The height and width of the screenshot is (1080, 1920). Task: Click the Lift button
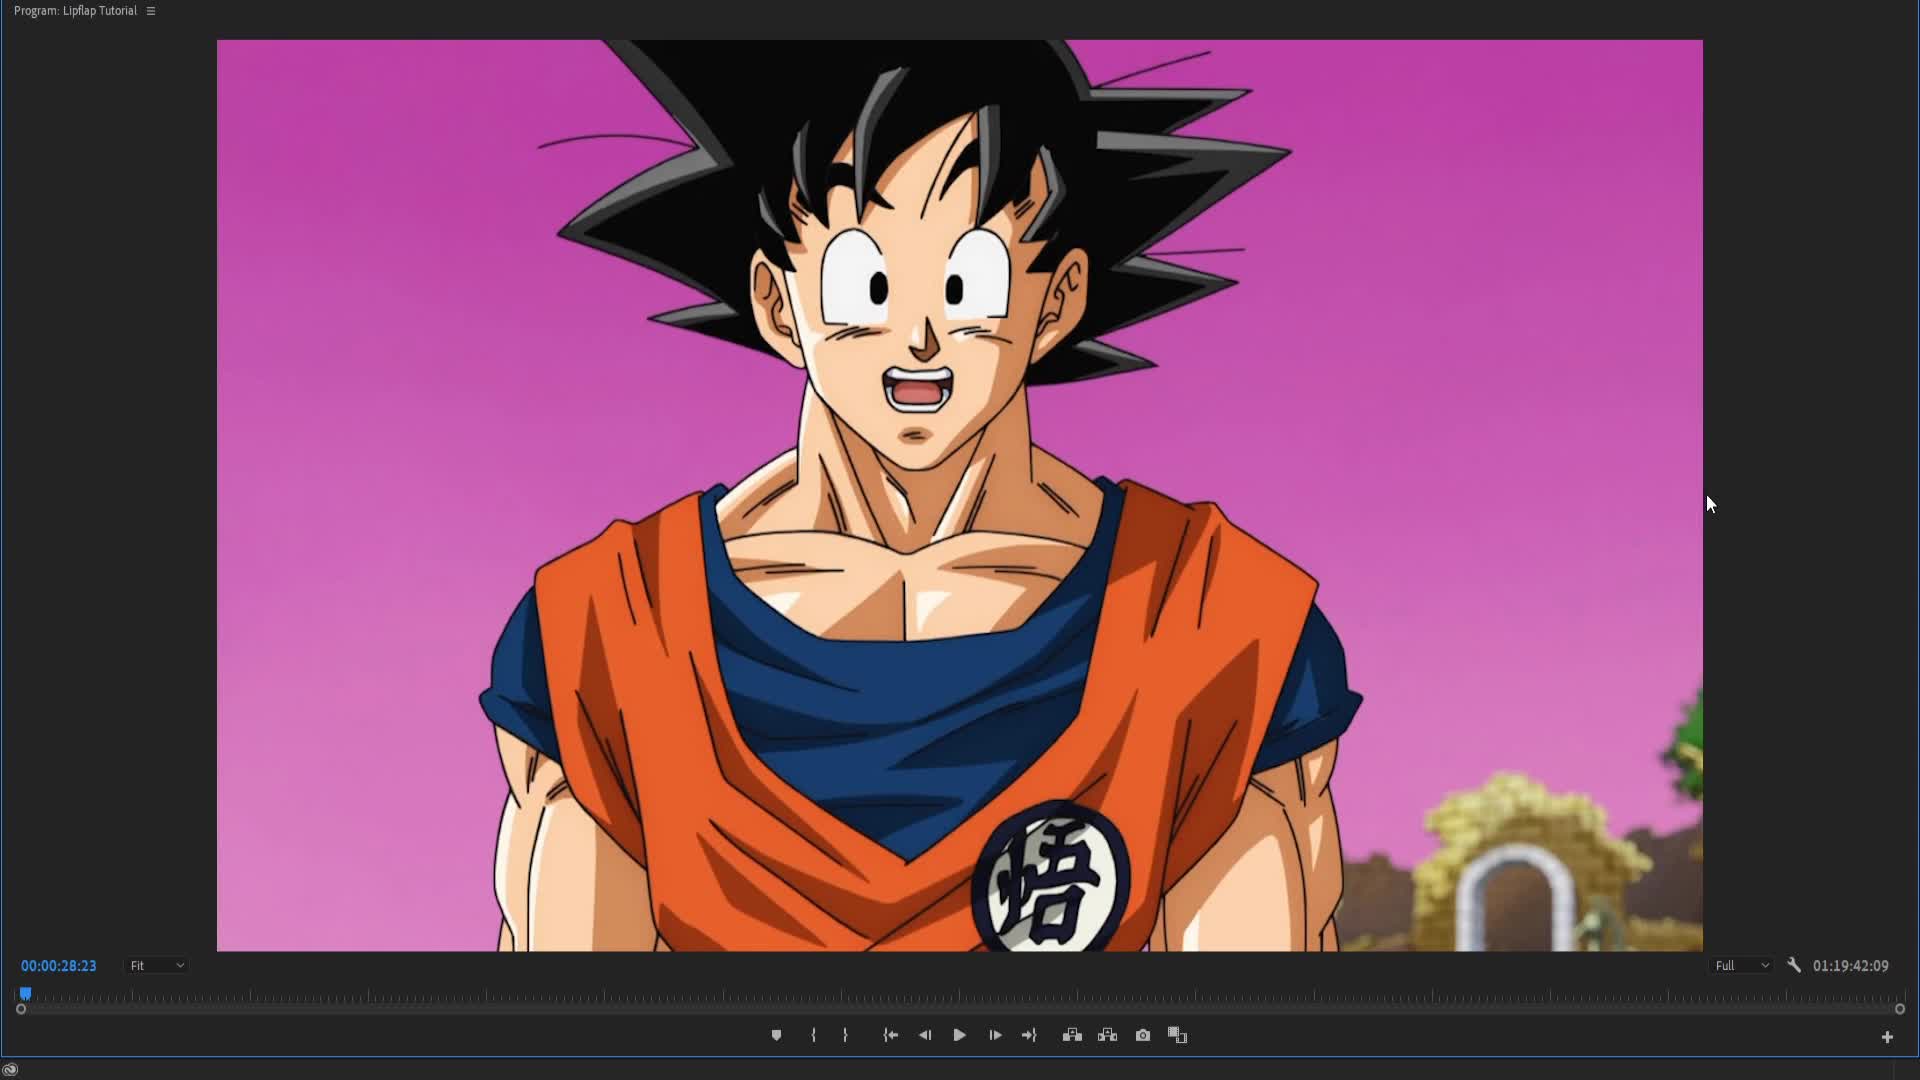click(1072, 1035)
